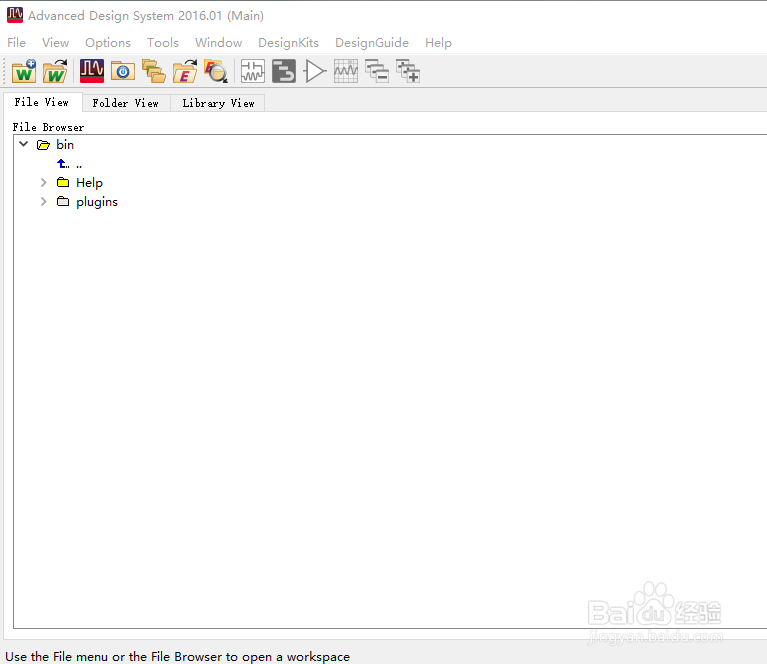Open the File menu
767x664 pixels.
click(17, 43)
